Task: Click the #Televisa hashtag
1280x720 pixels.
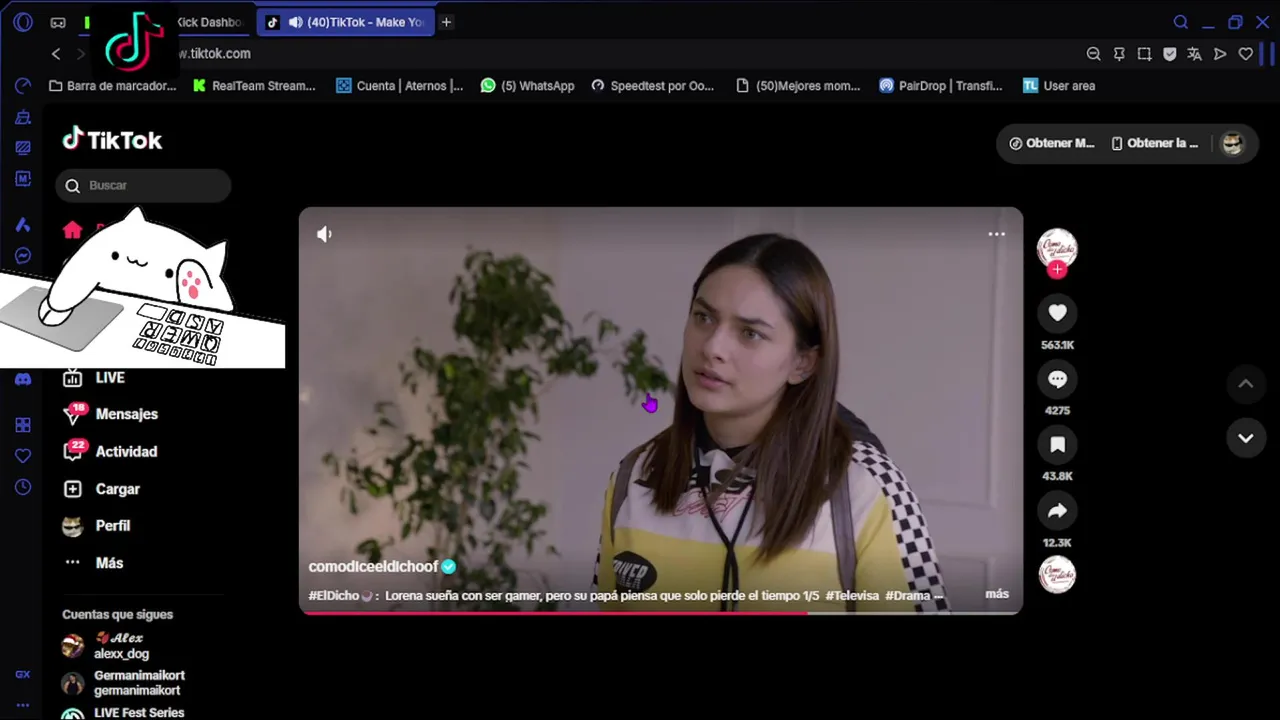Action: 852,596
